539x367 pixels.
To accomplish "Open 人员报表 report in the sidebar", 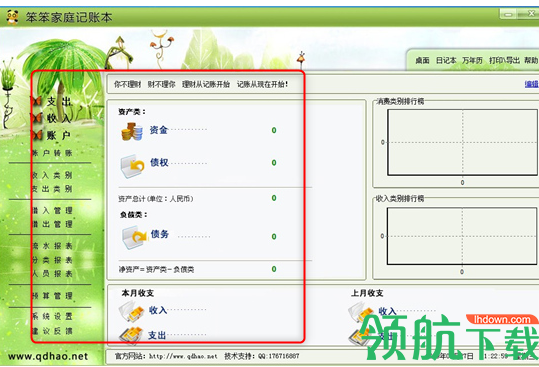I will click(x=52, y=274).
